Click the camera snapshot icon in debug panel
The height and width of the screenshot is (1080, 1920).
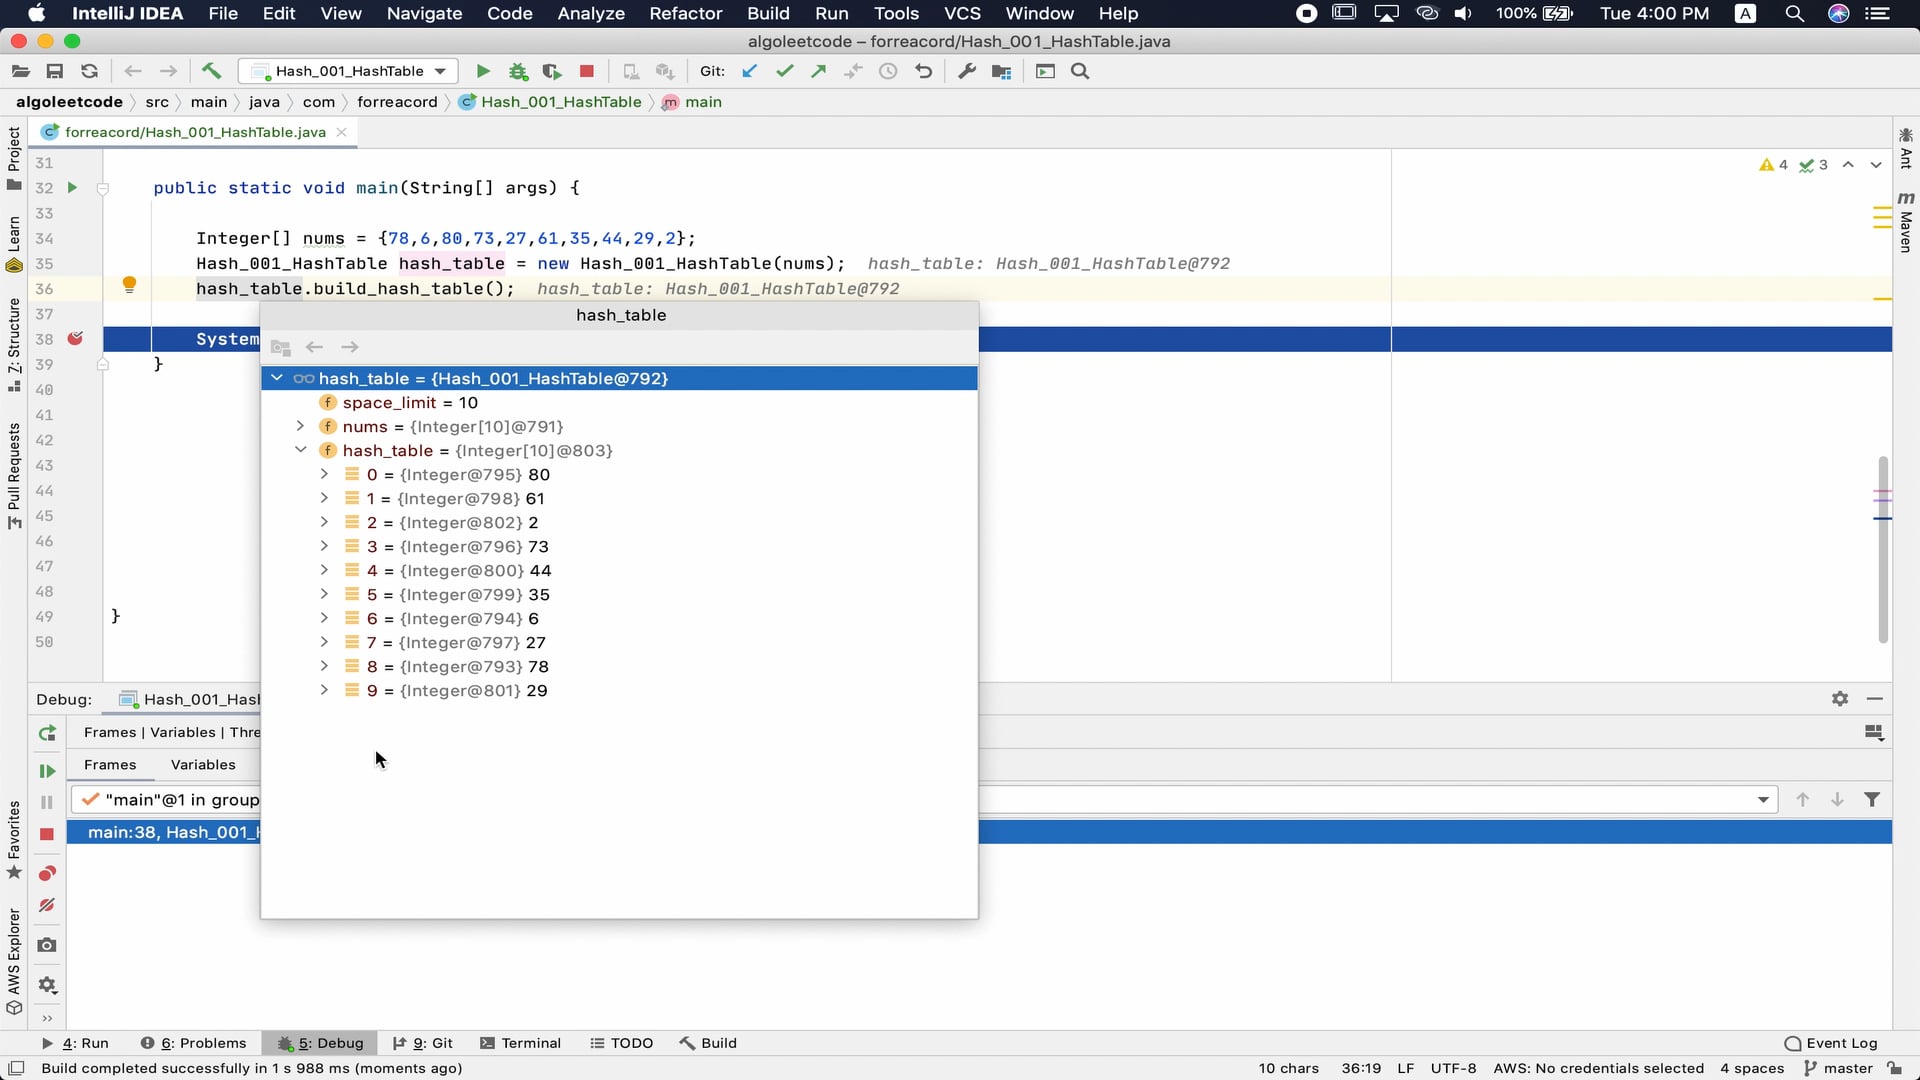click(x=46, y=944)
